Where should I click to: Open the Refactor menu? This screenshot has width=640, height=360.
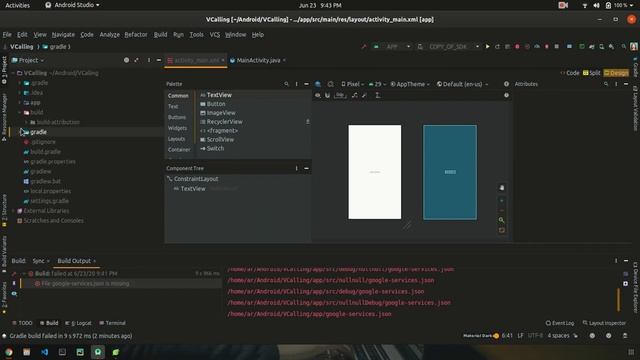(x=136, y=35)
